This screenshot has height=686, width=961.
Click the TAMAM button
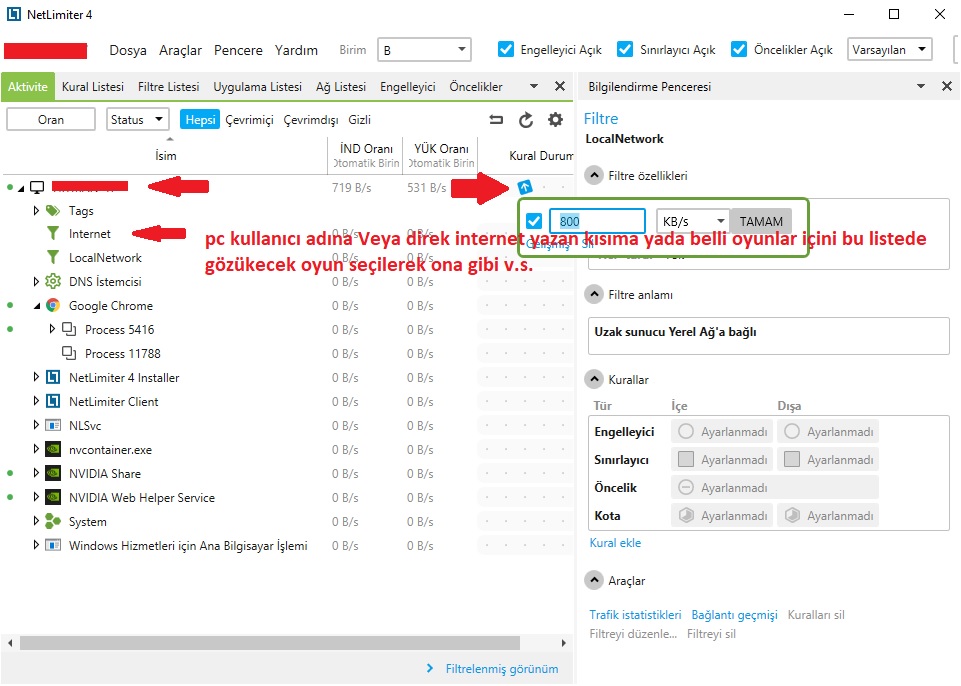[761, 221]
